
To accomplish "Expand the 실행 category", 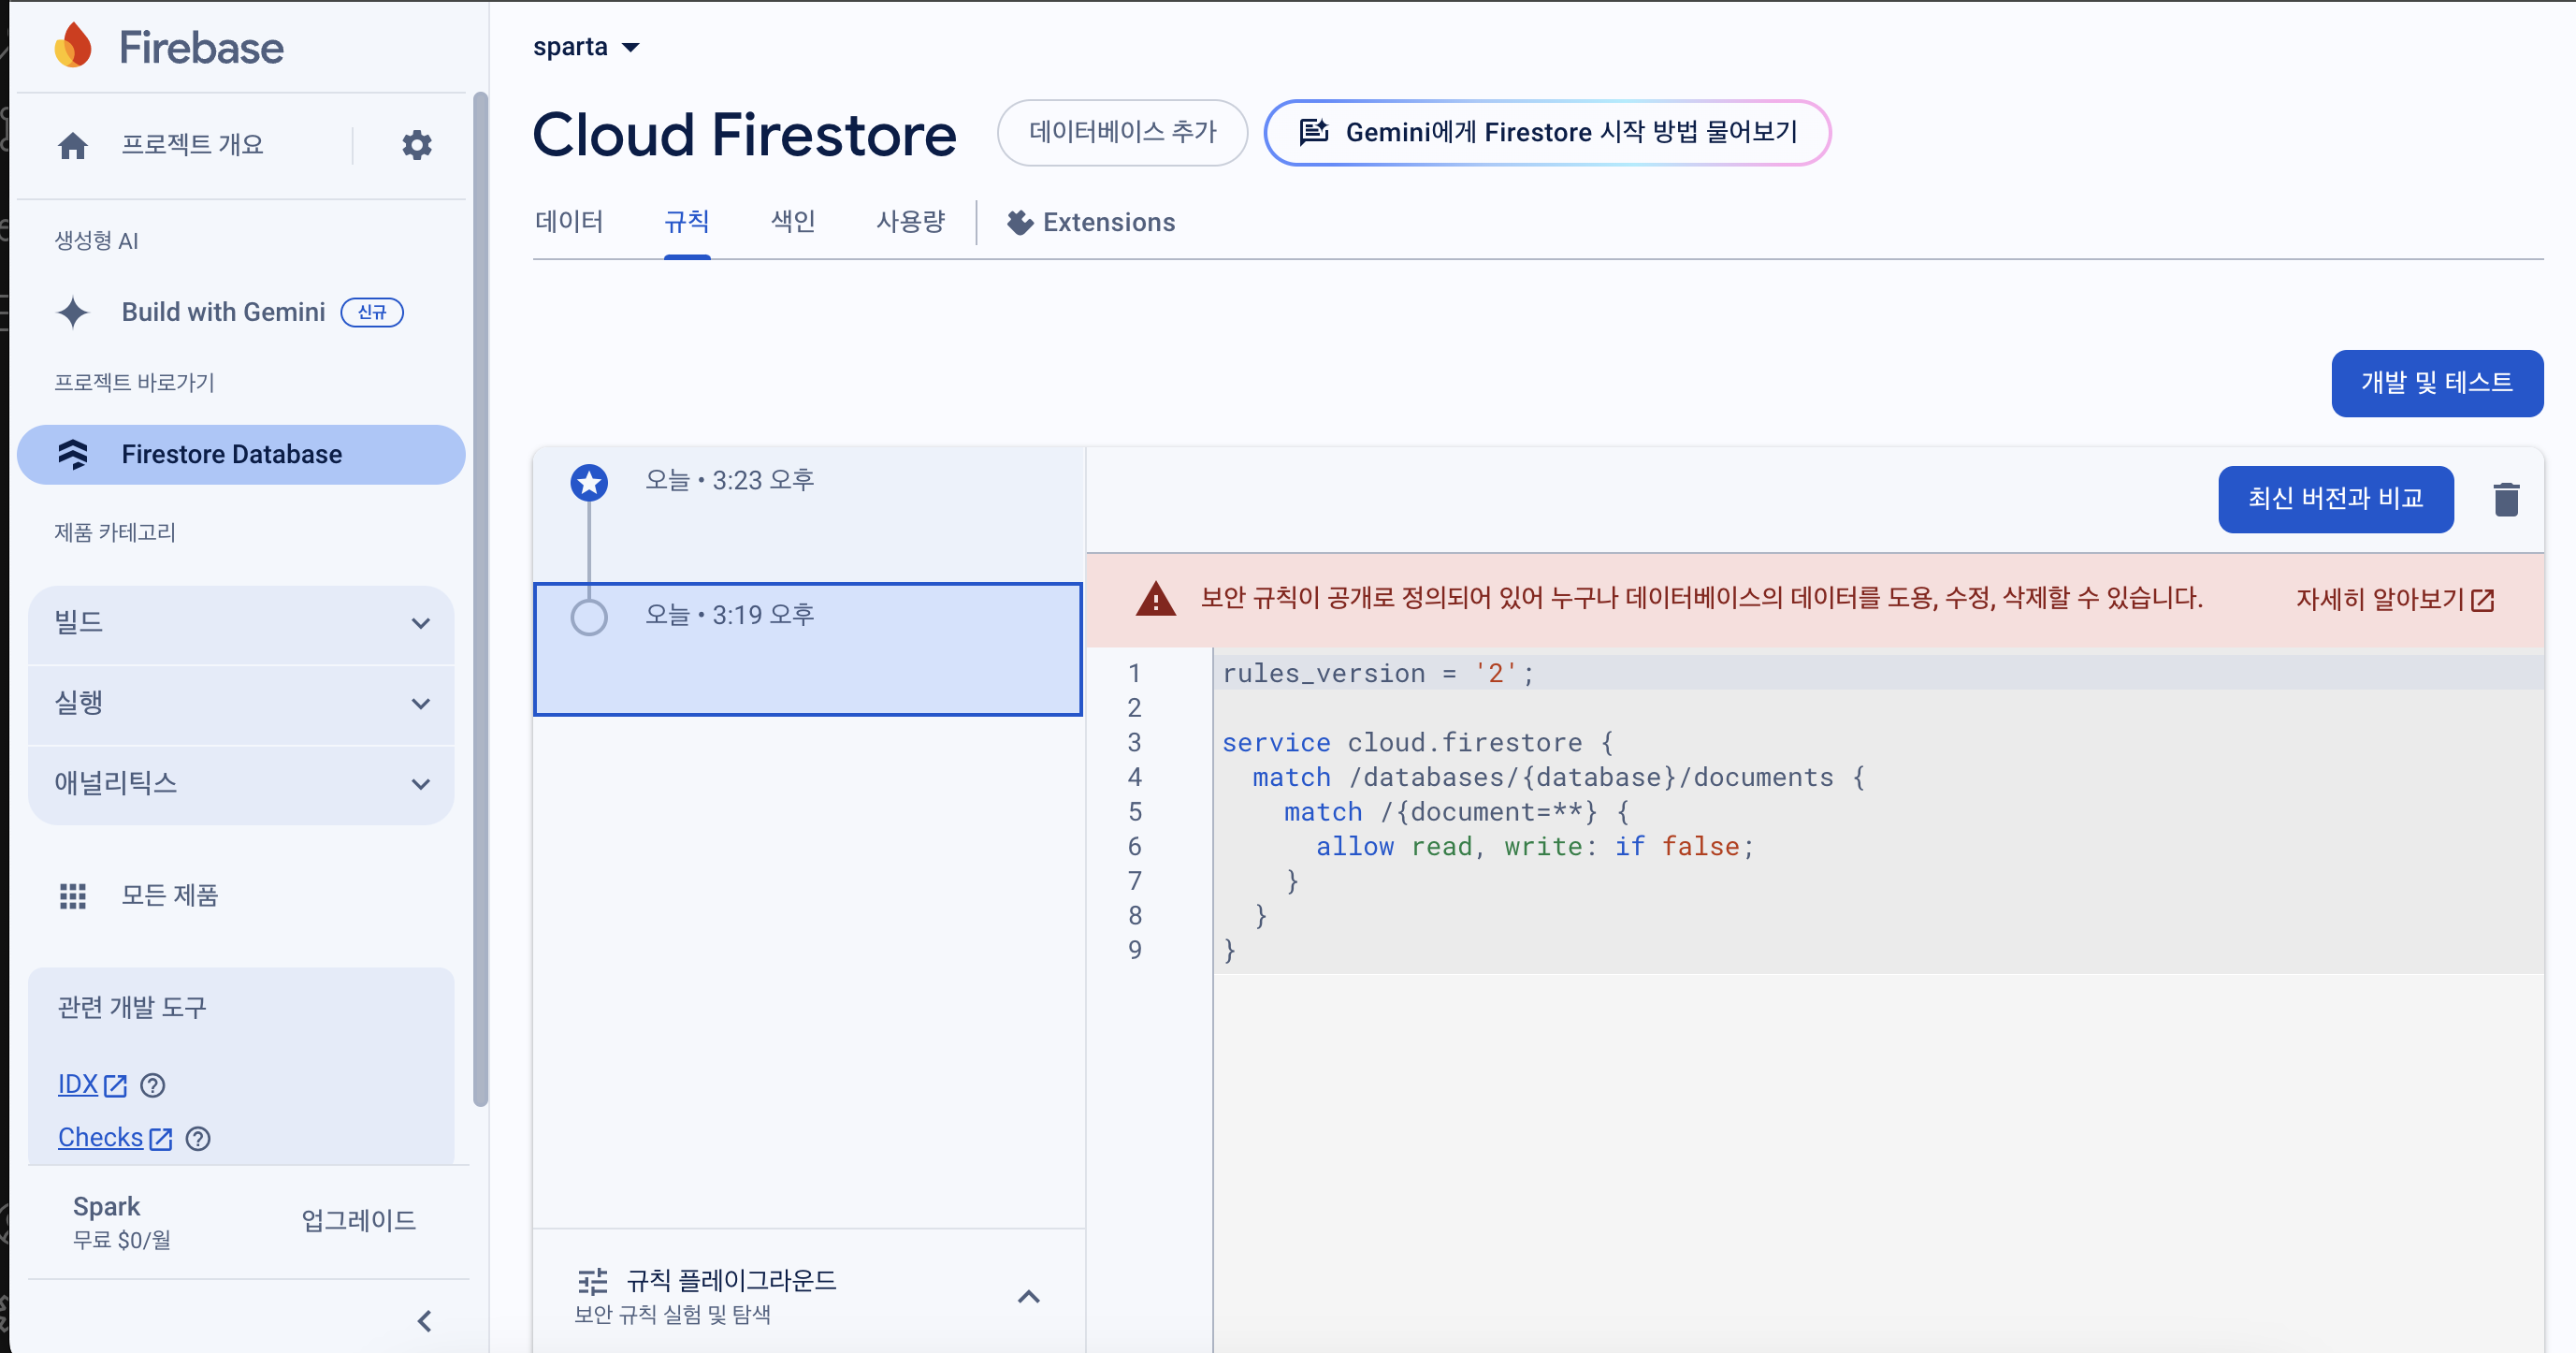I will (241, 704).
